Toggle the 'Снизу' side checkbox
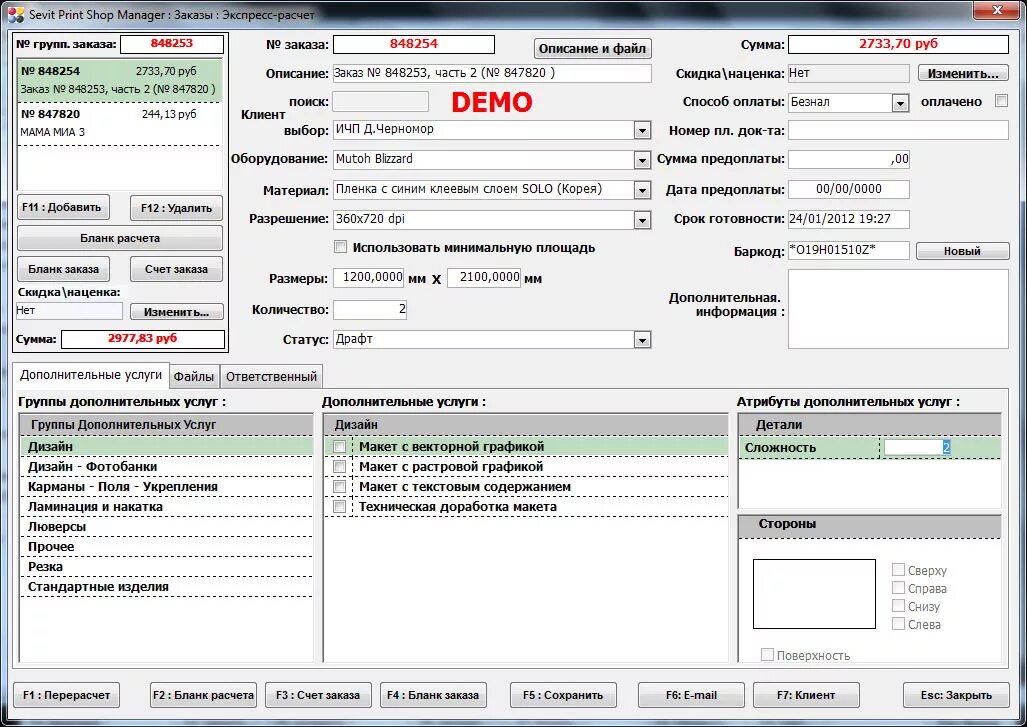 (x=899, y=606)
